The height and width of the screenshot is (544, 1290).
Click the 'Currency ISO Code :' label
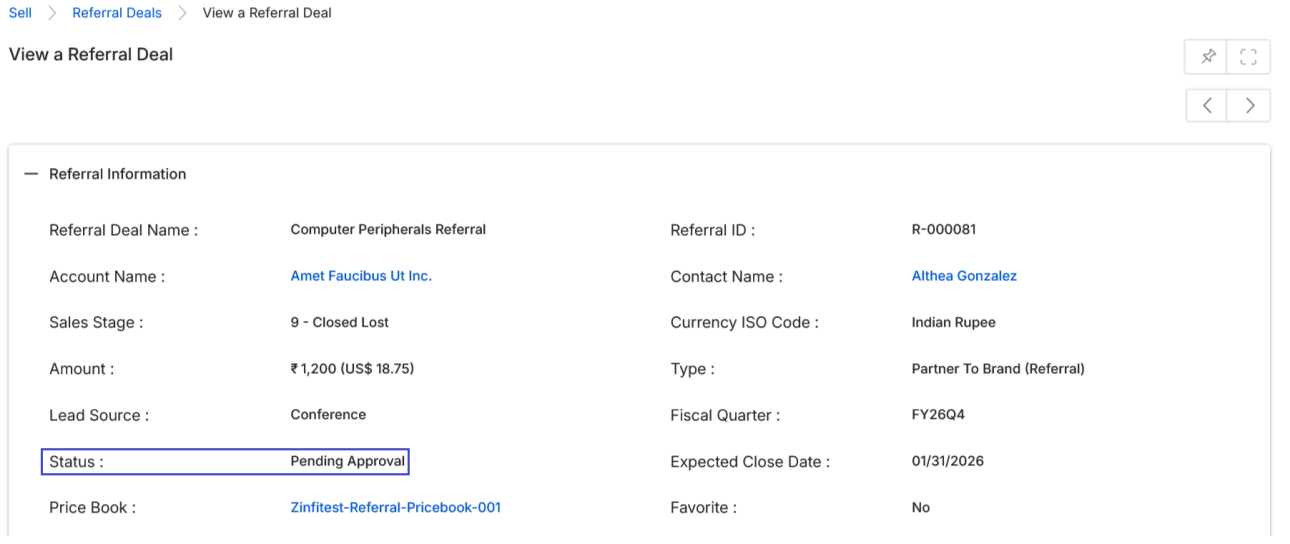click(745, 323)
